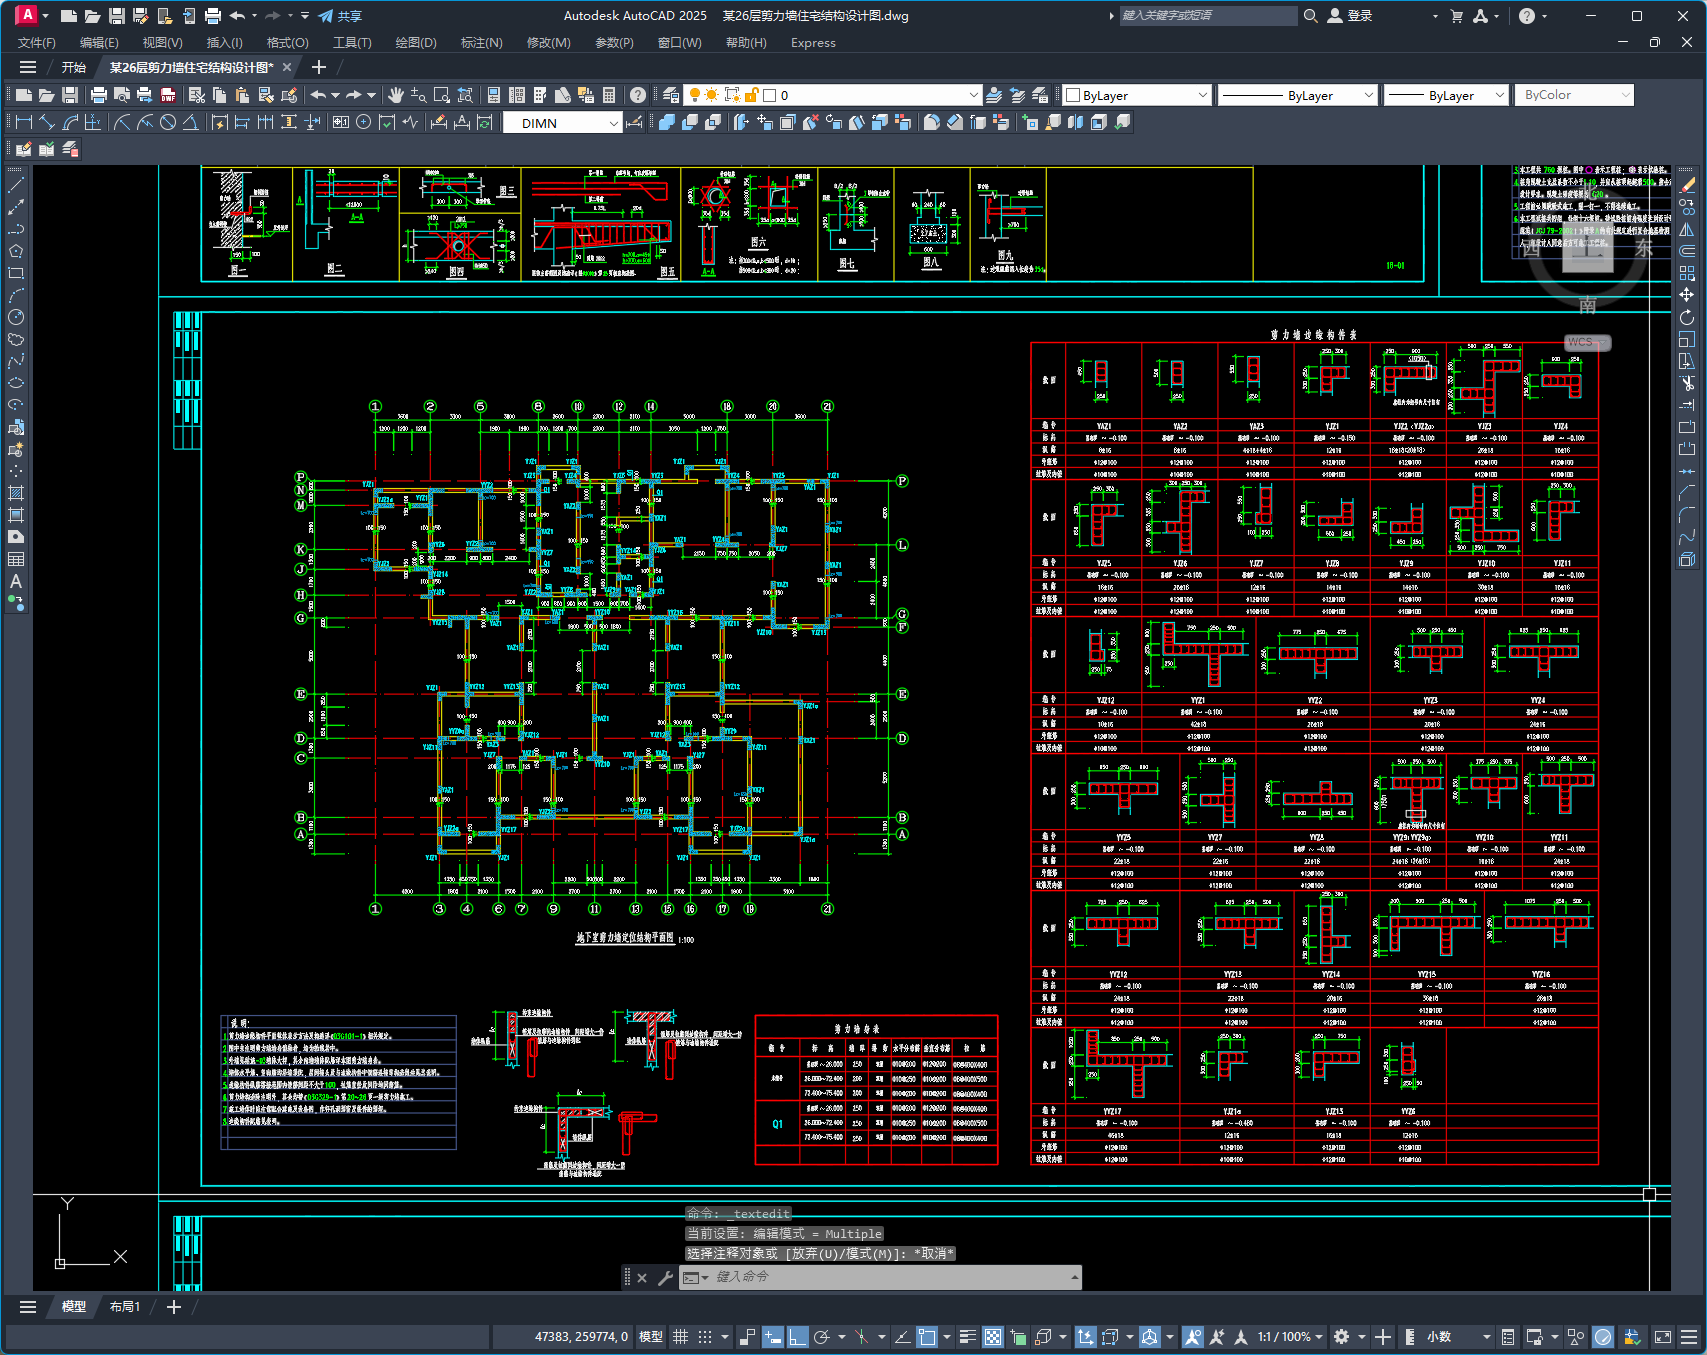Toggle lineweight display in status bar
The height and width of the screenshot is (1355, 1707).
pyautogui.click(x=967, y=1336)
